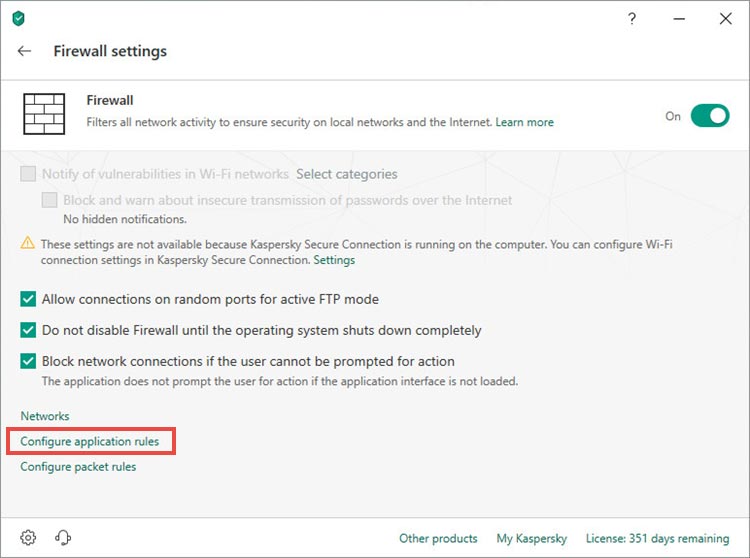The image size is (750, 558).
Task: Go back using the left arrow
Action: pos(24,51)
